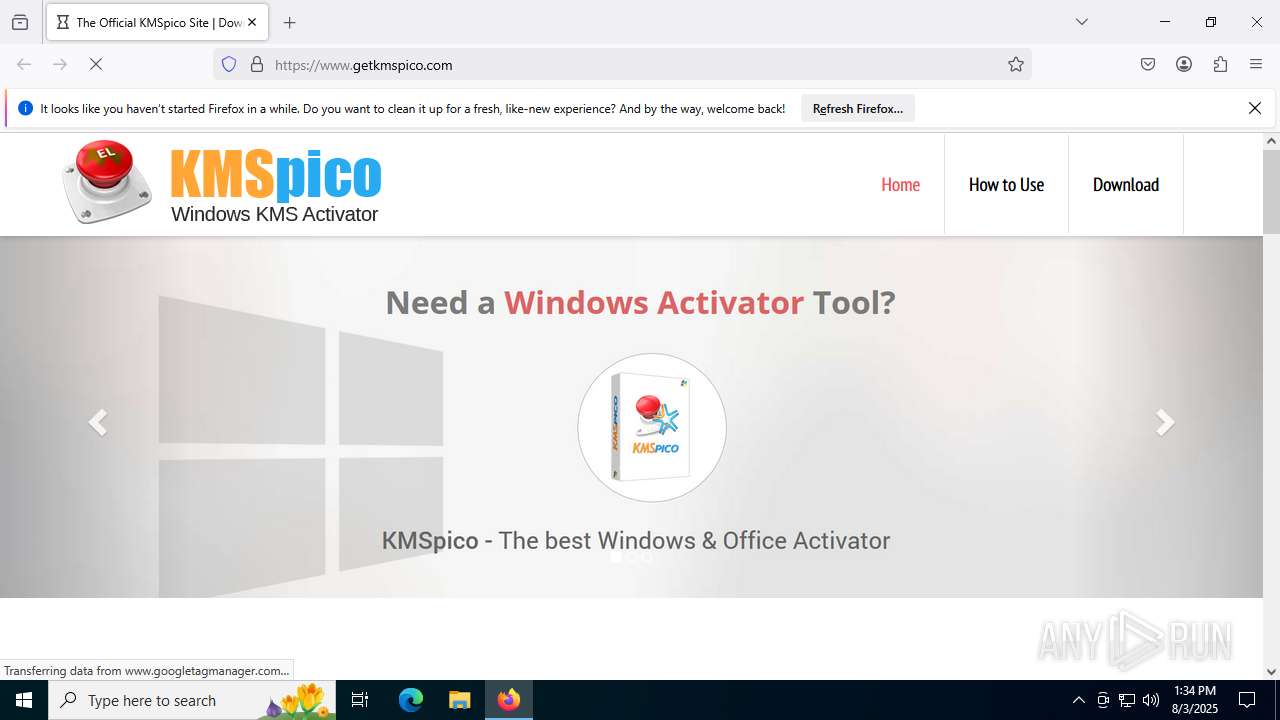Click 'KMSpico - The best Windows & Office Activator' text
Viewport: 1280px width, 720px height.
tap(636, 540)
